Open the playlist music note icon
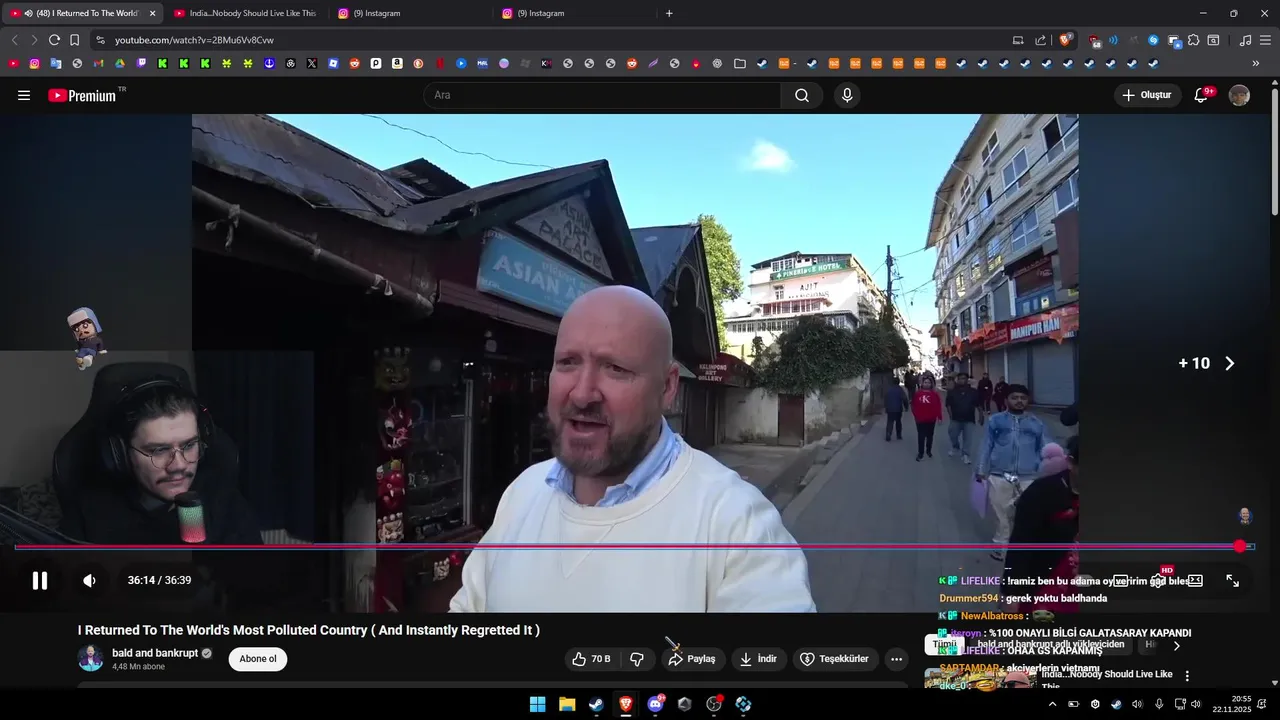 [1245, 40]
